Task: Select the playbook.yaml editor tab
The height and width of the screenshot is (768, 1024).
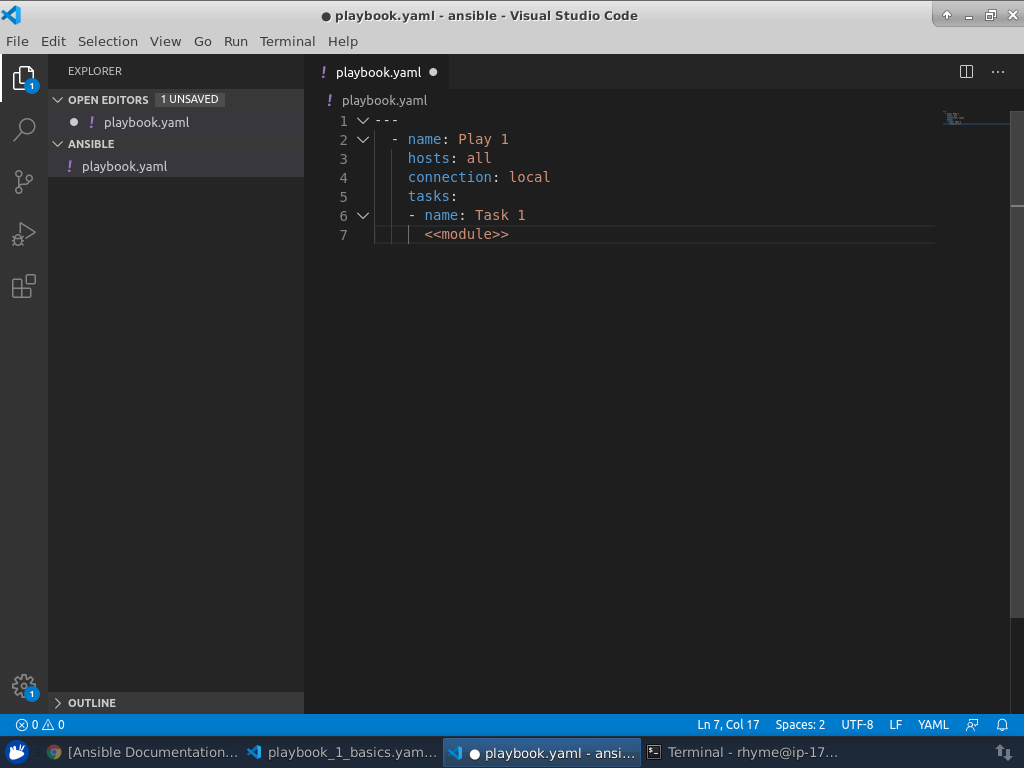Action: pos(377,72)
